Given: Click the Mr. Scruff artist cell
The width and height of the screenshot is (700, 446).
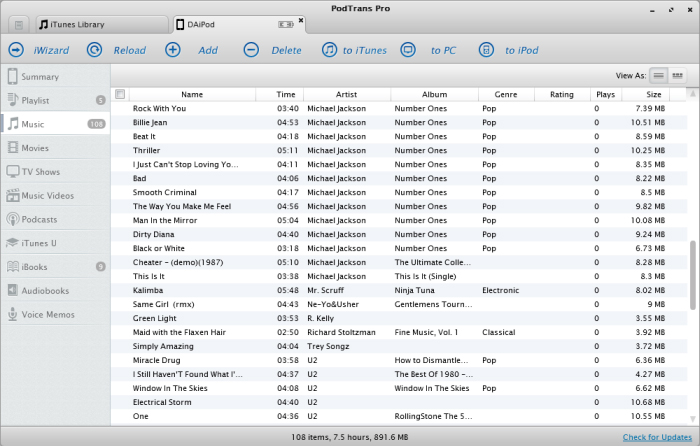Looking at the screenshot, I should [325, 290].
